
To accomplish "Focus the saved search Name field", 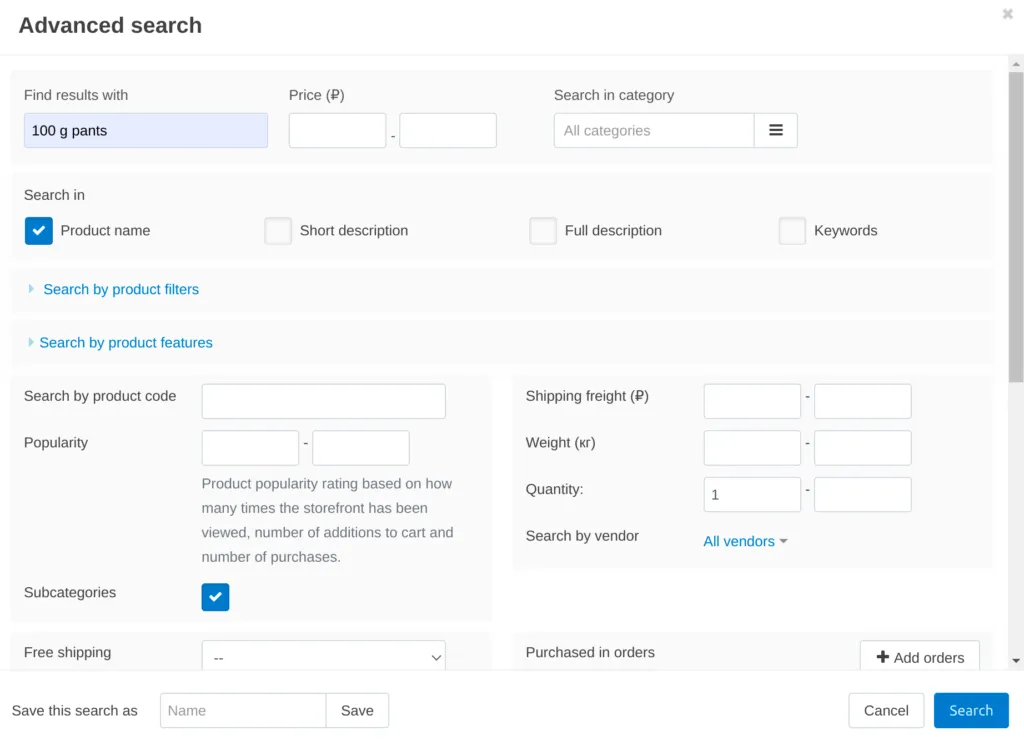I will coord(243,711).
